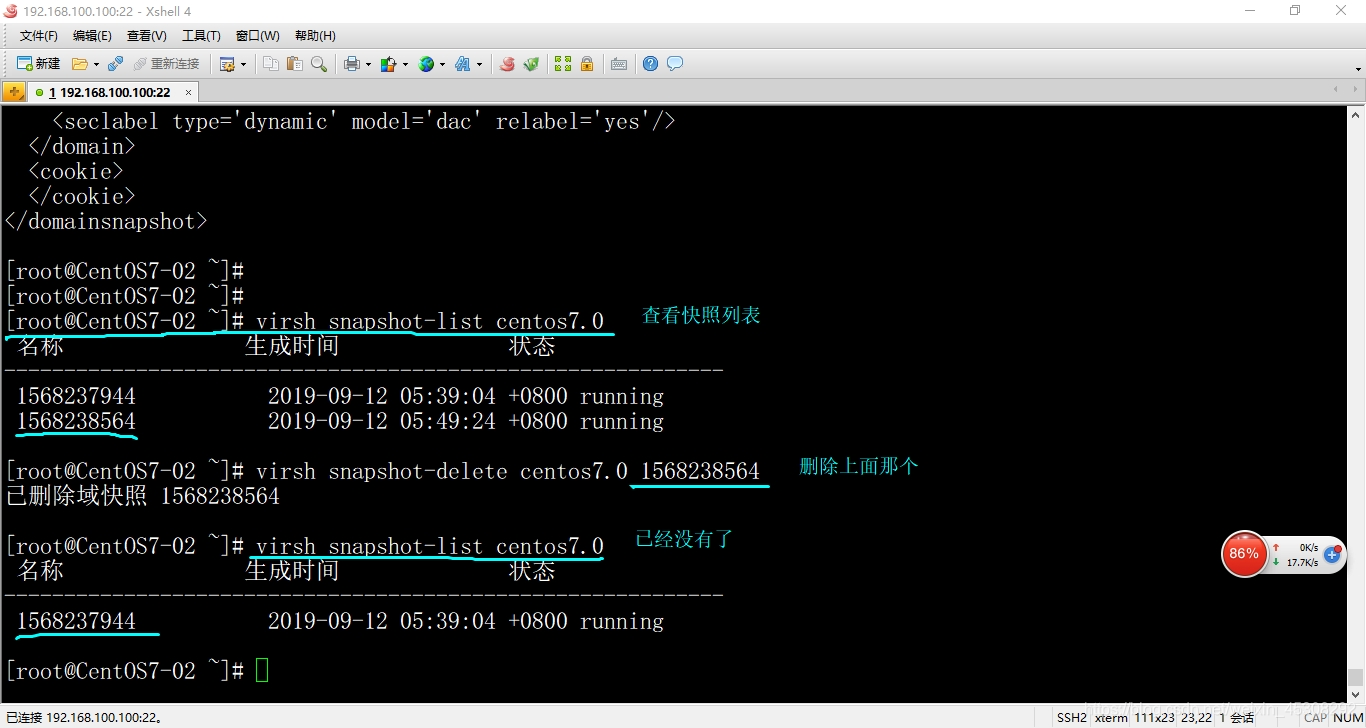This screenshot has width=1366, height=728.
Task: Click the paste clipboard icon
Action: 294,64
